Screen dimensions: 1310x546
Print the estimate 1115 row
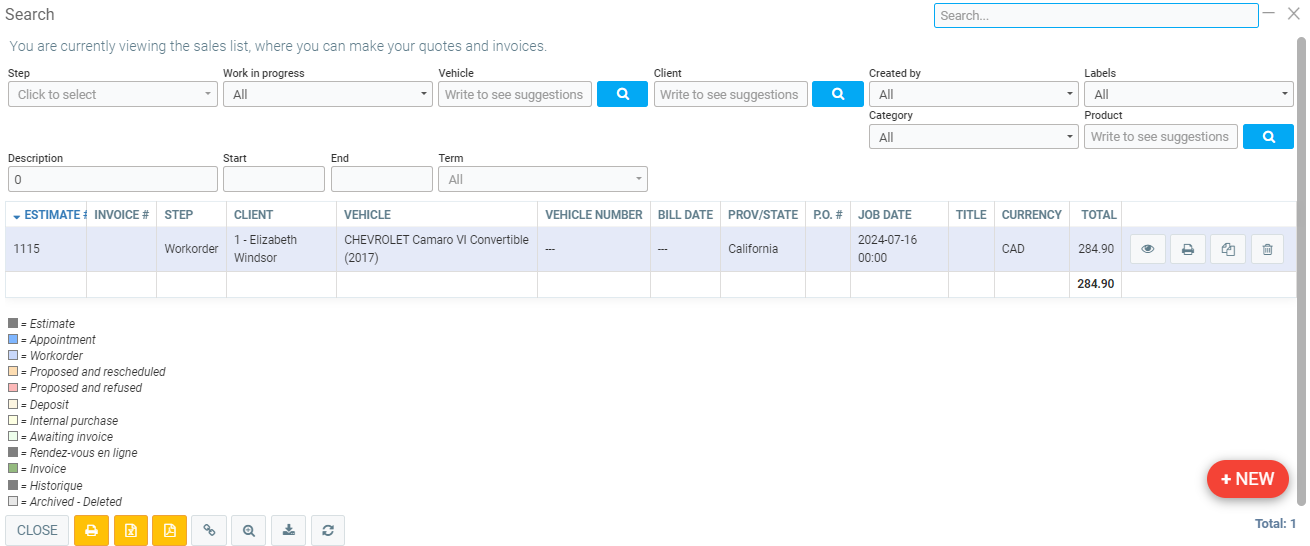[x=1188, y=249]
